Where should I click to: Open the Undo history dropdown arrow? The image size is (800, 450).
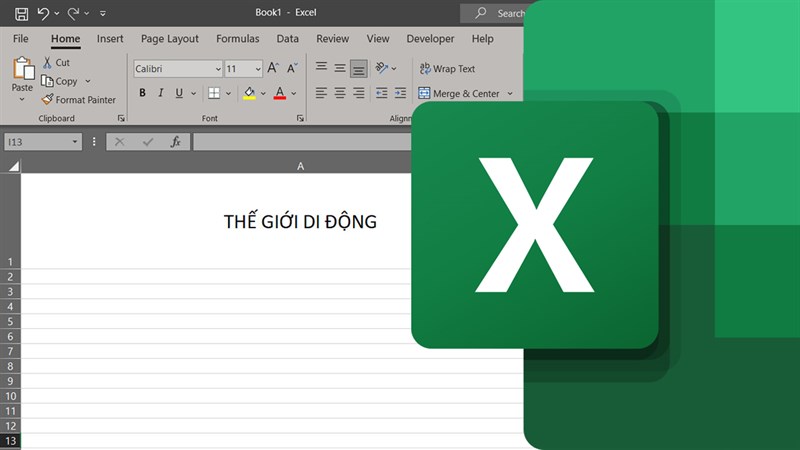[57, 14]
